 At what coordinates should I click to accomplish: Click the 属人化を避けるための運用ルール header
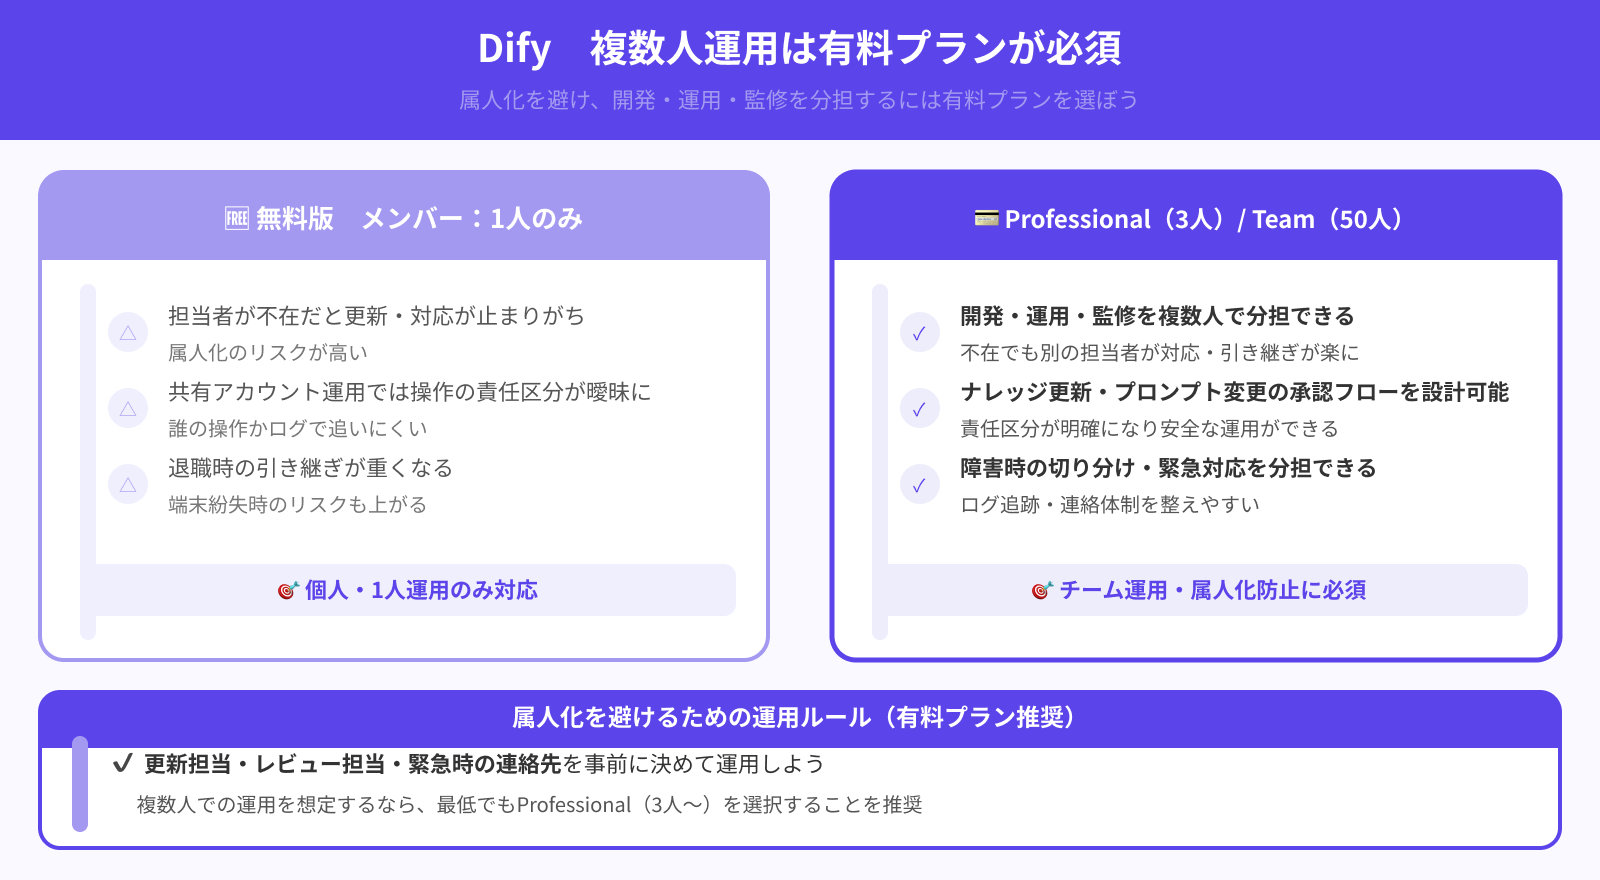(x=800, y=719)
